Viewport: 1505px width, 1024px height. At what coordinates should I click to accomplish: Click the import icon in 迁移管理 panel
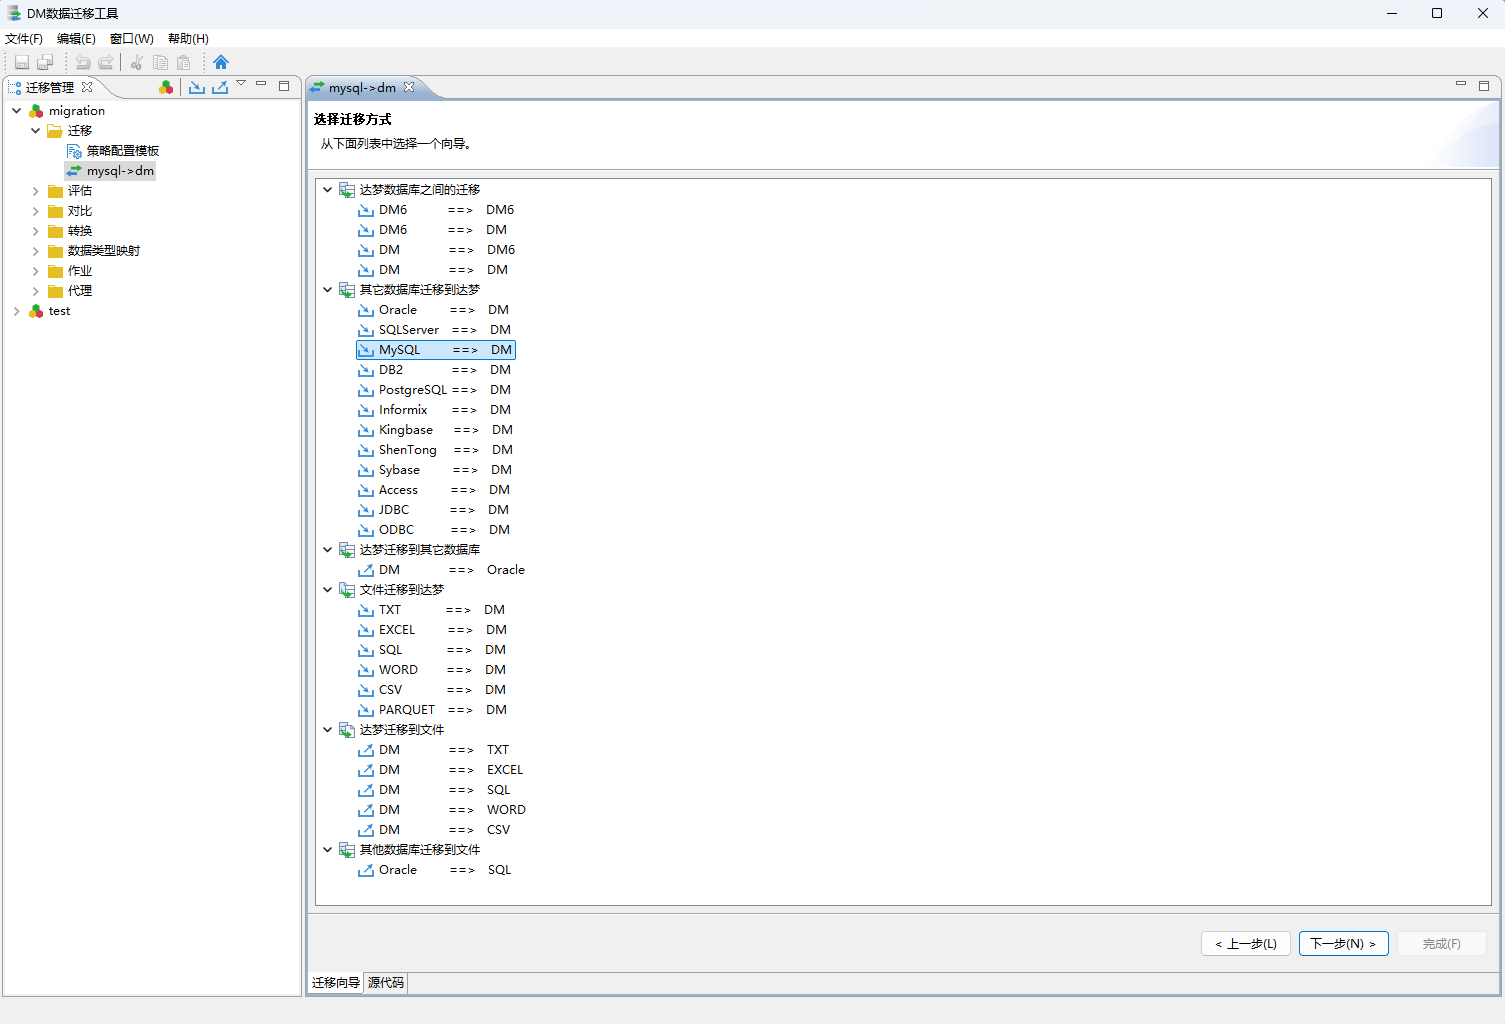197,87
